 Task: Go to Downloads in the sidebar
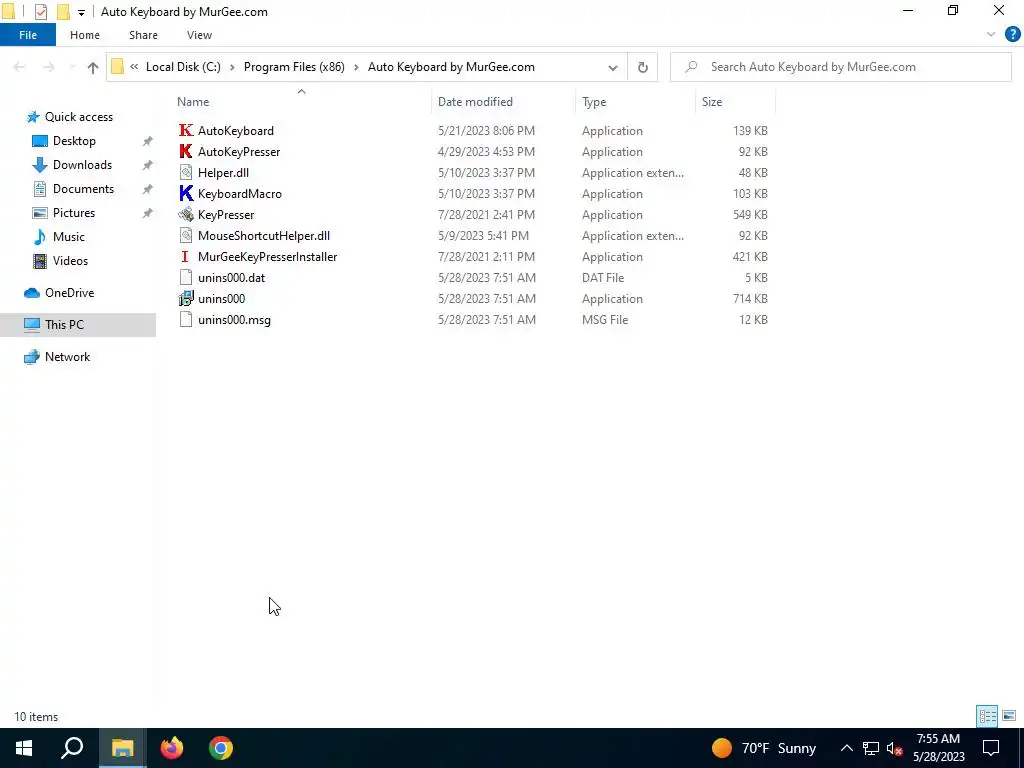(x=82, y=165)
